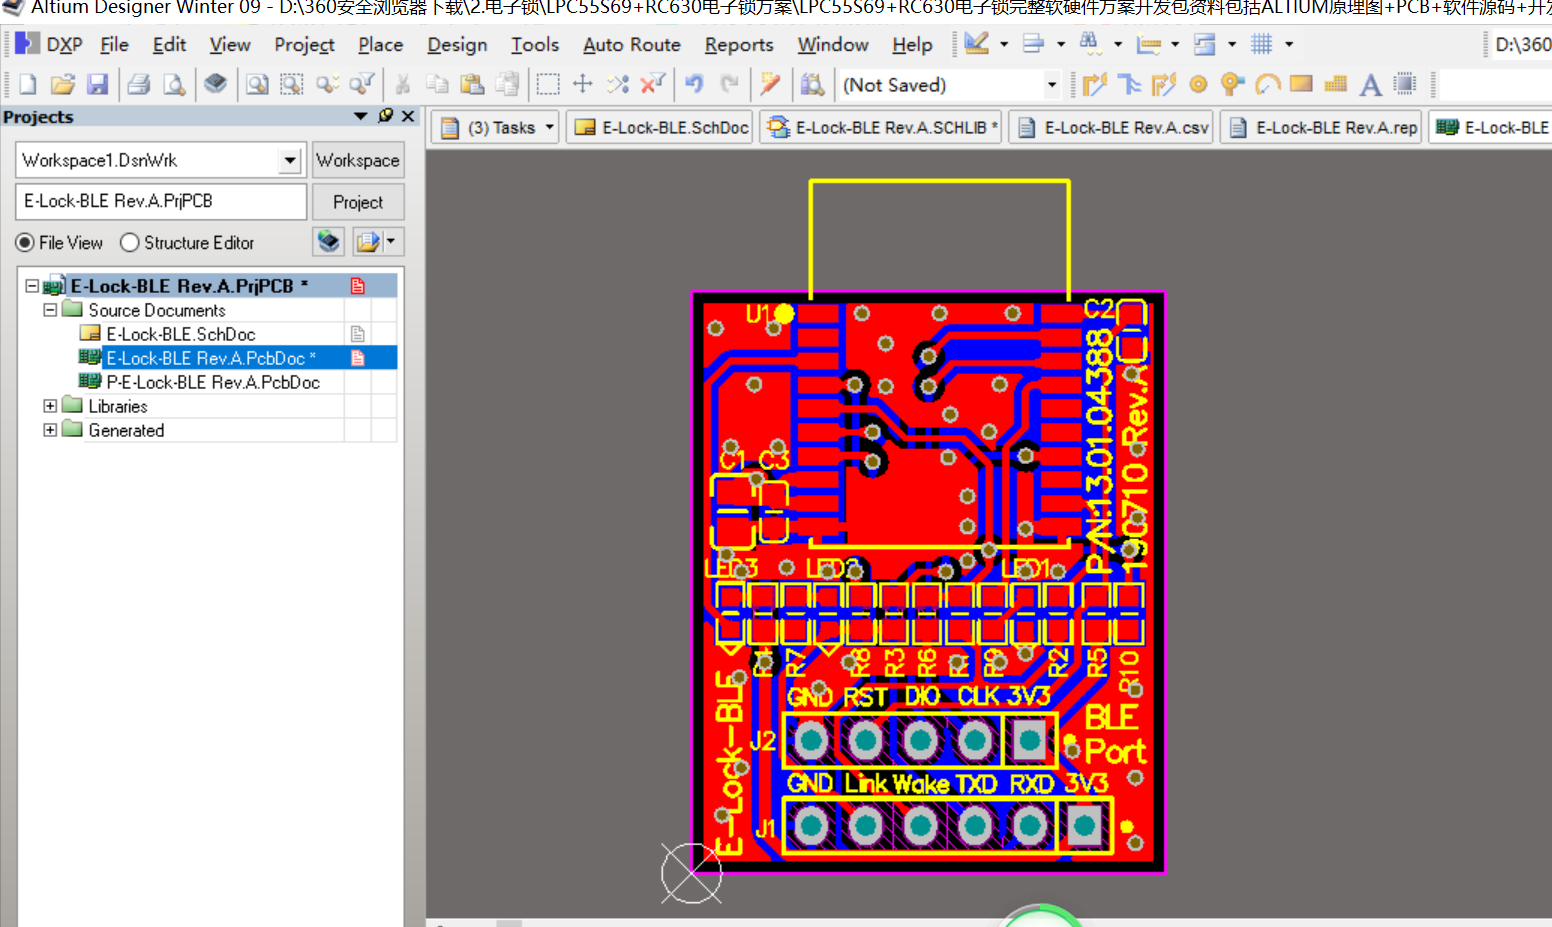
Task: Save the current PCB document
Action: click(x=97, y=85)
